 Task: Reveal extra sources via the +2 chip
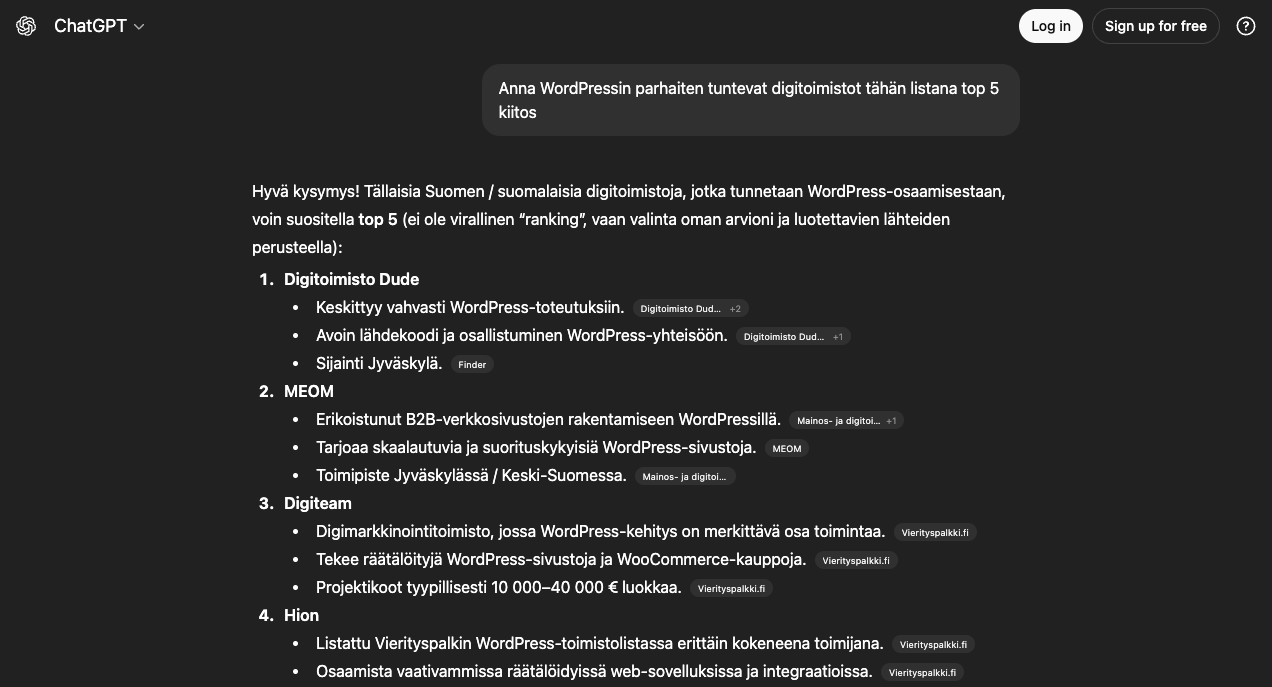[735, 308]
